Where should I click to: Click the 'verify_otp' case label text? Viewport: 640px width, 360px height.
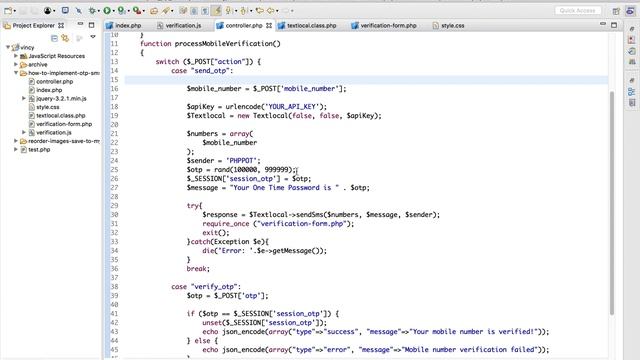(x=214, y=287)
